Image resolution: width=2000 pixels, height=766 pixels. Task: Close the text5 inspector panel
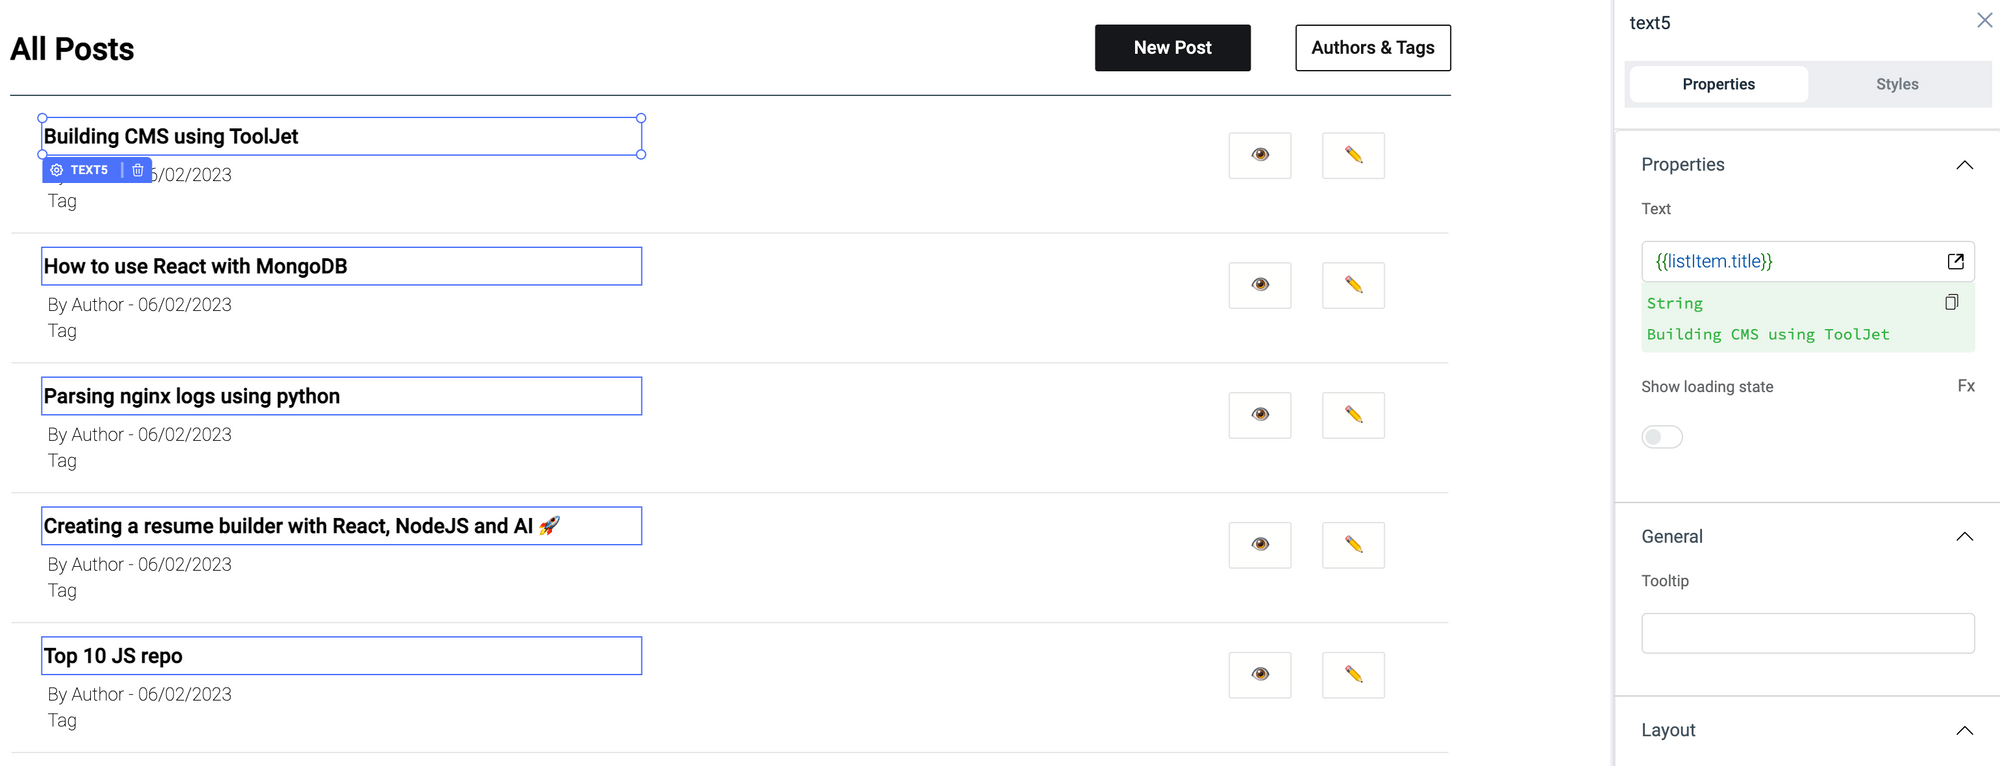click(1984, 21)
